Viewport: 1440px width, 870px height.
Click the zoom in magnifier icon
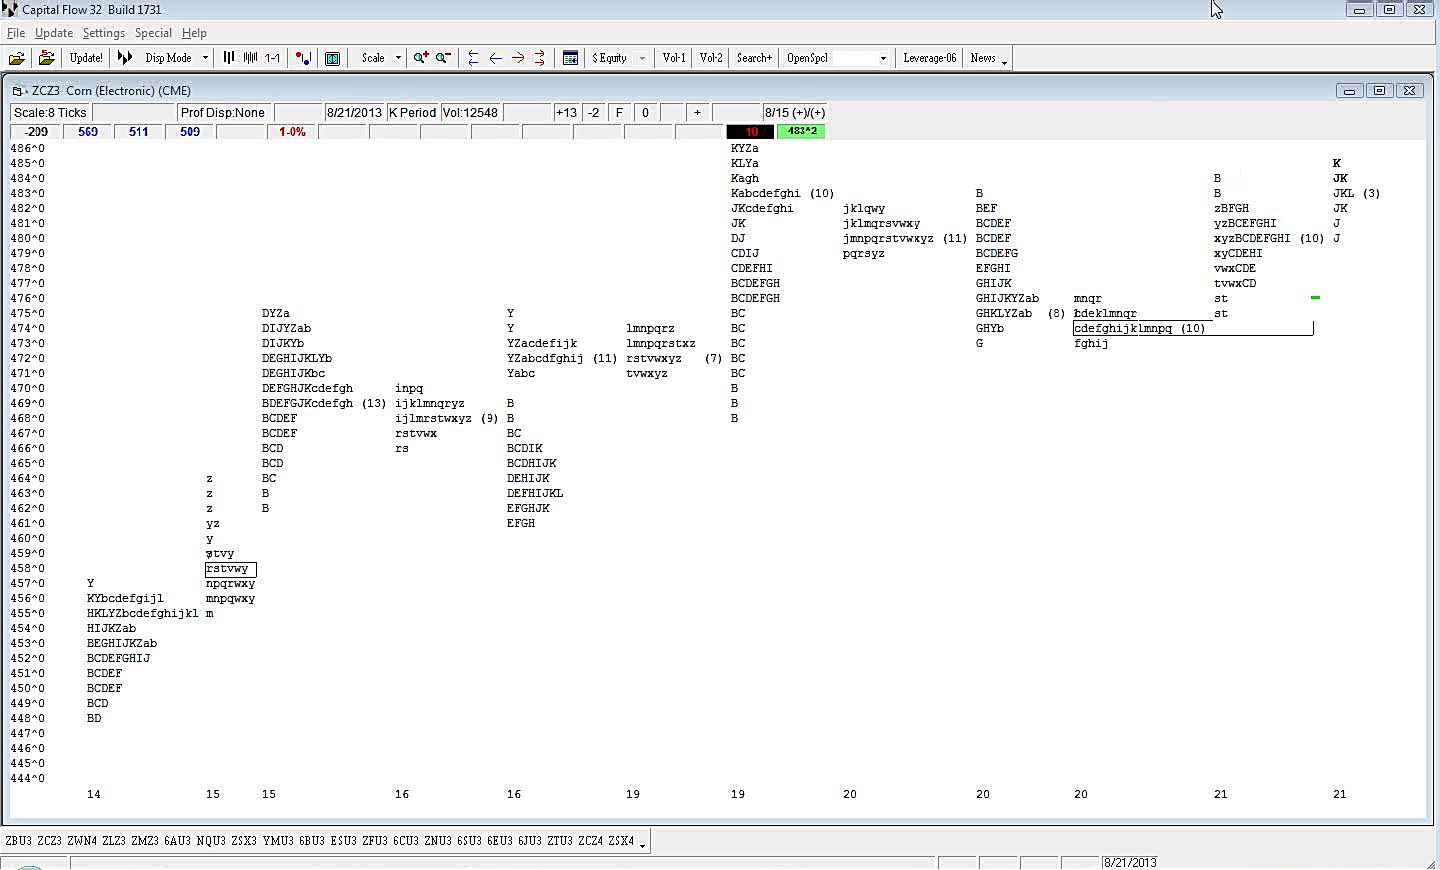tap(421, 58)
